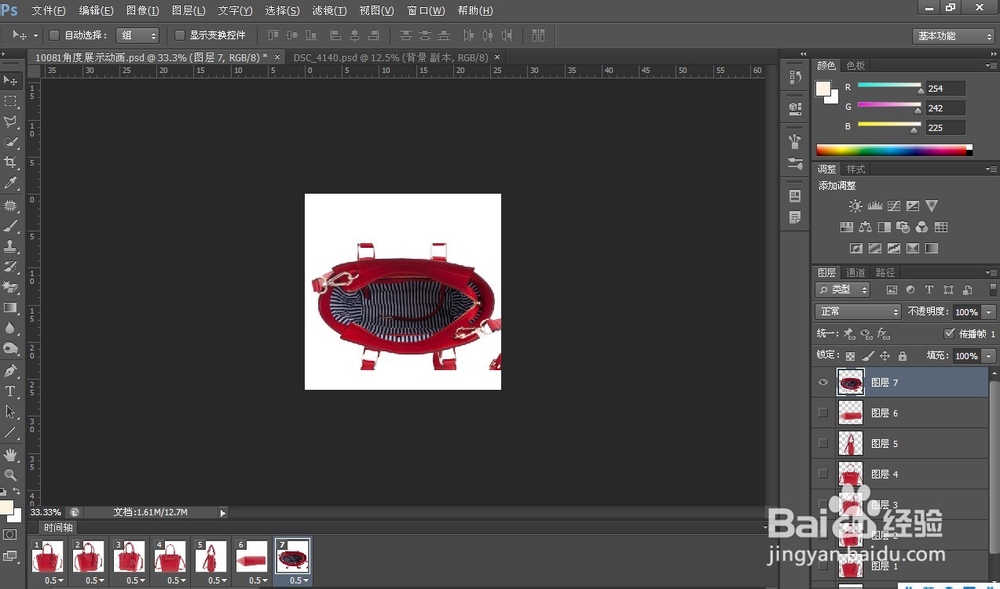
Task: Open the 填充 fill slider arrow
Action: 989,356
